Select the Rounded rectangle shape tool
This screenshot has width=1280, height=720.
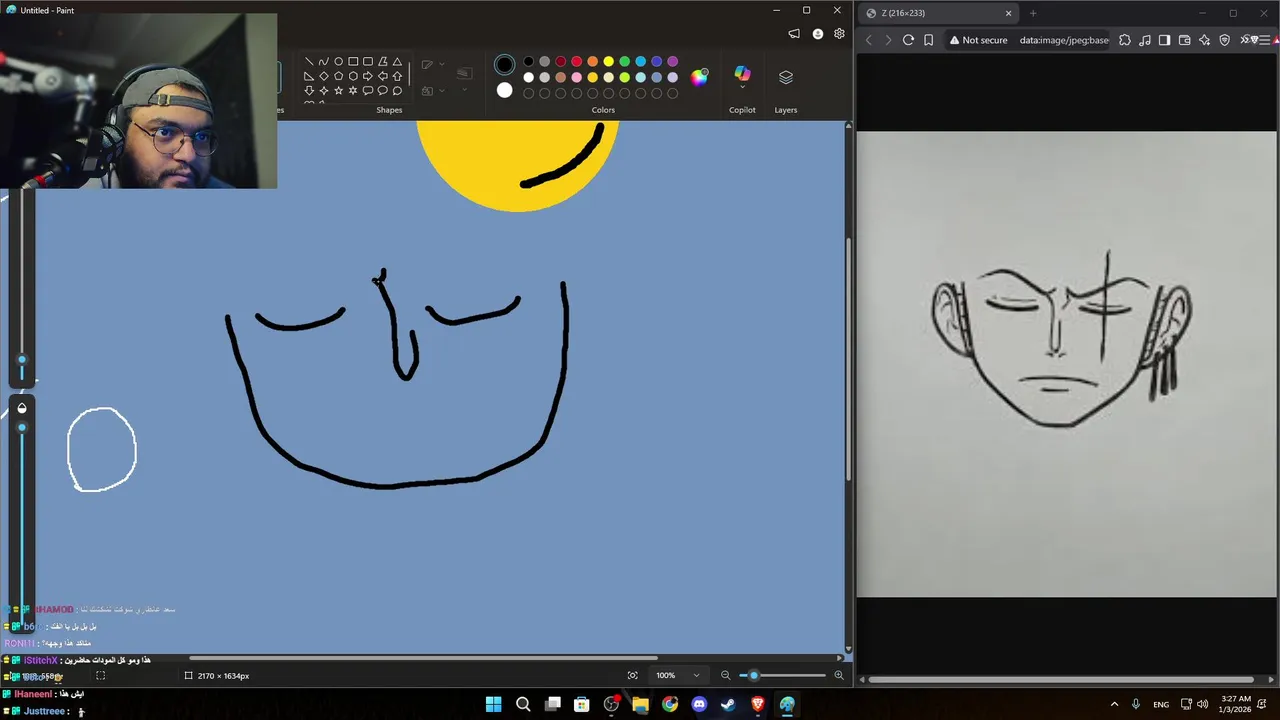(368, 61)
